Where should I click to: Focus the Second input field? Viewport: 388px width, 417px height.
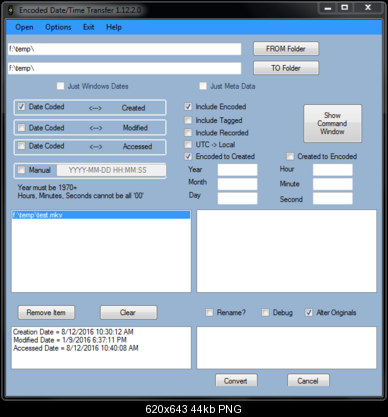pos(332,198)
